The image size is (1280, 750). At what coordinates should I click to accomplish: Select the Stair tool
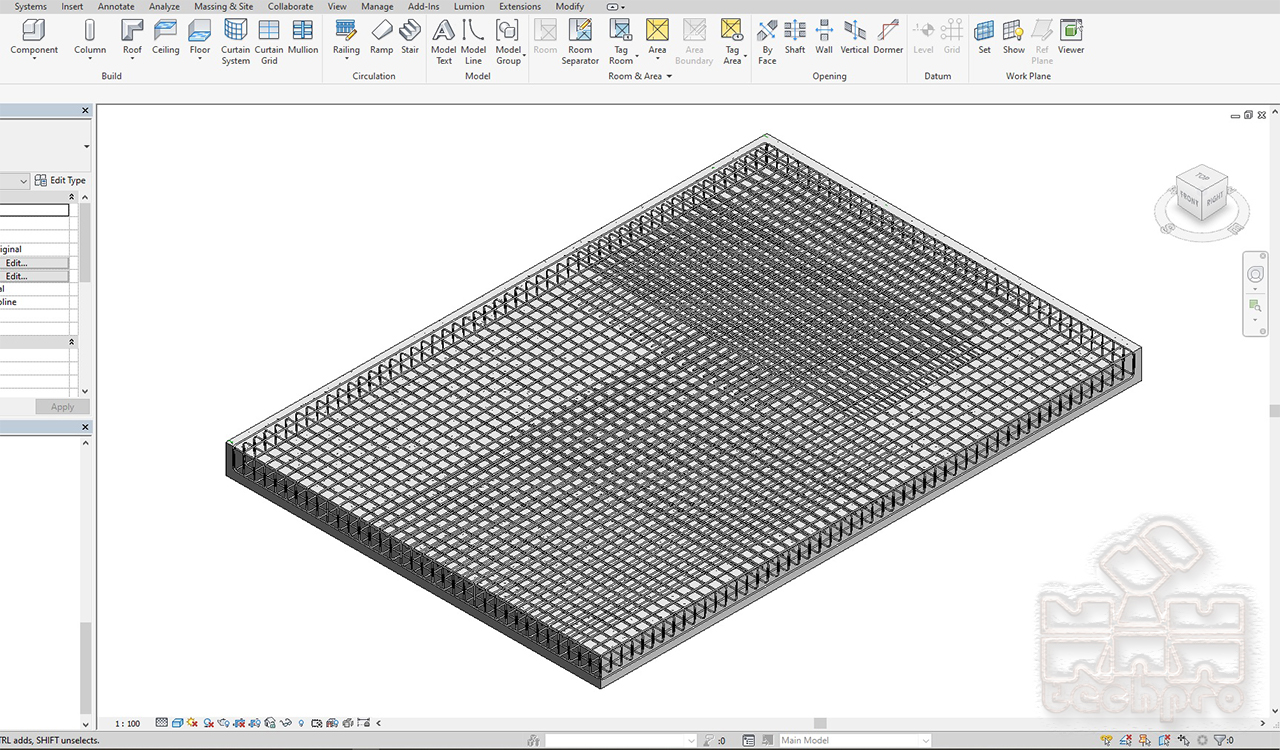[410, 37]
